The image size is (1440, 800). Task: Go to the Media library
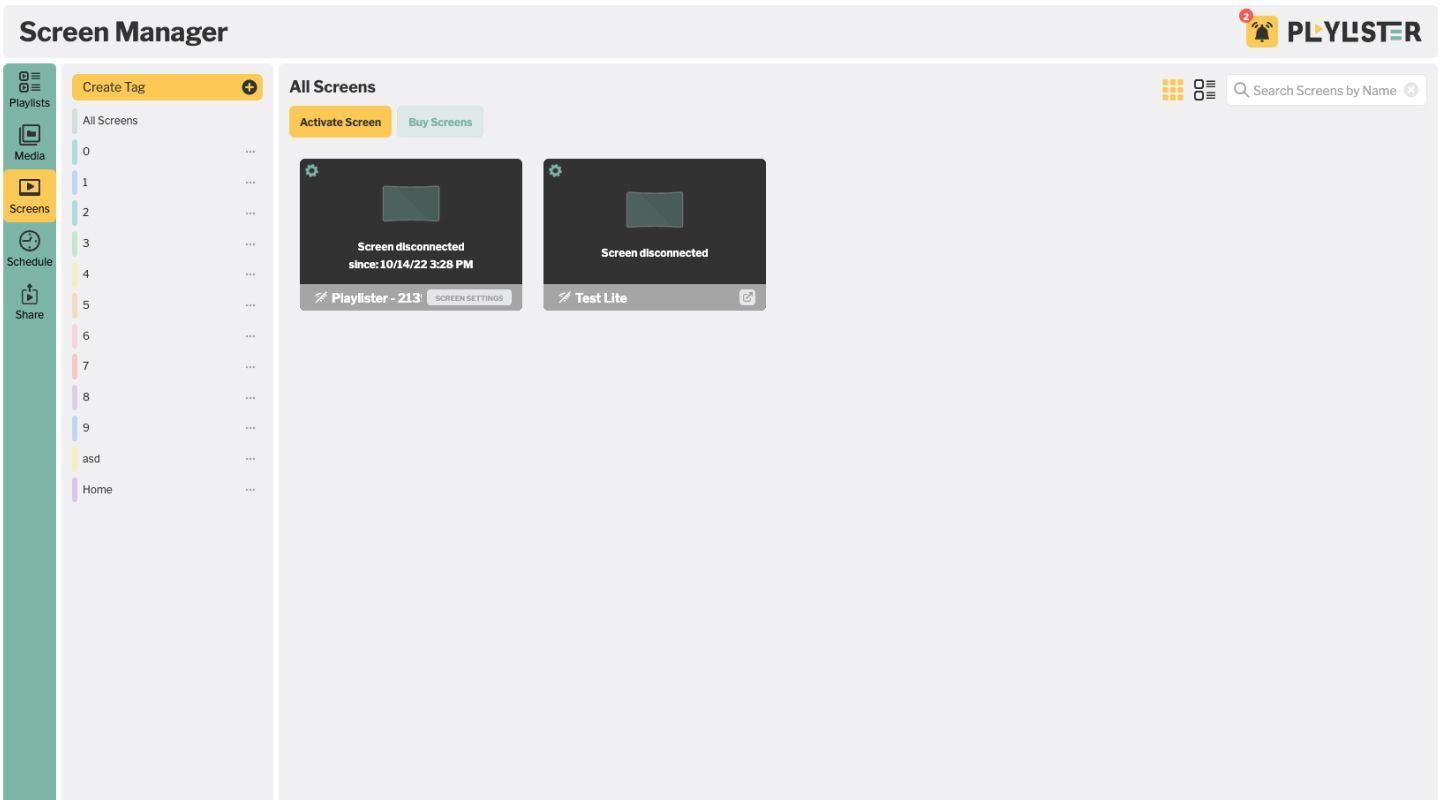tap(29, 142)
